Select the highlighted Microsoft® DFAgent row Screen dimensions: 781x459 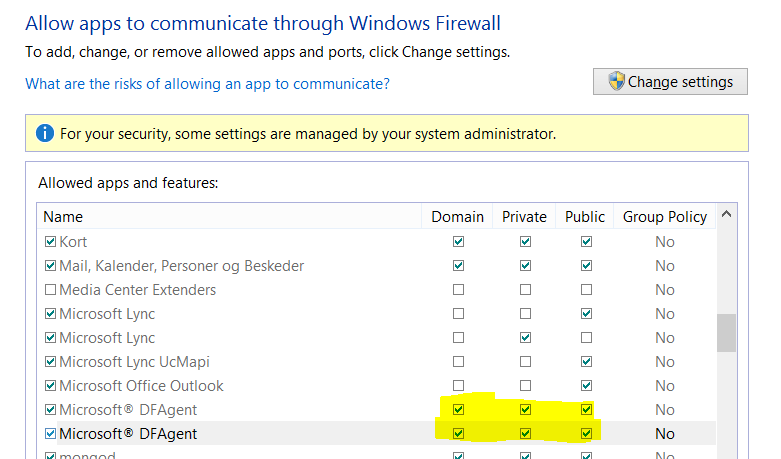[128, 434]
